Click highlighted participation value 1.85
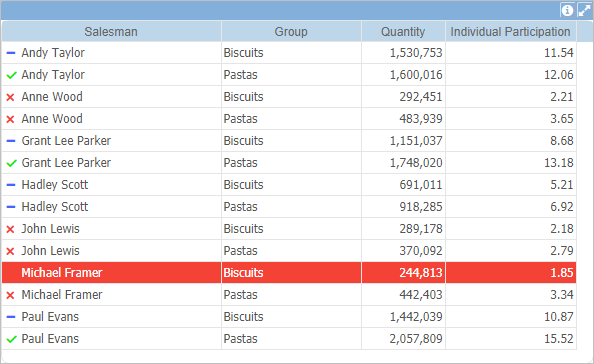The image size is (594, 364). point(562,272)
